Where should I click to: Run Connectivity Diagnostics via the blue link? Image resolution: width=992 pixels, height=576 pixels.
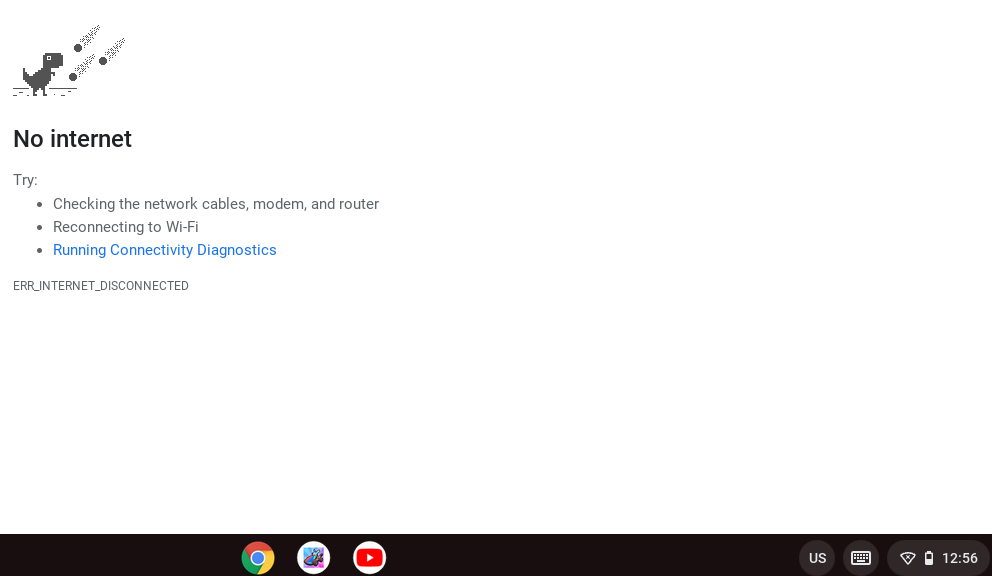pyautogui.click(x=165, y=250)
